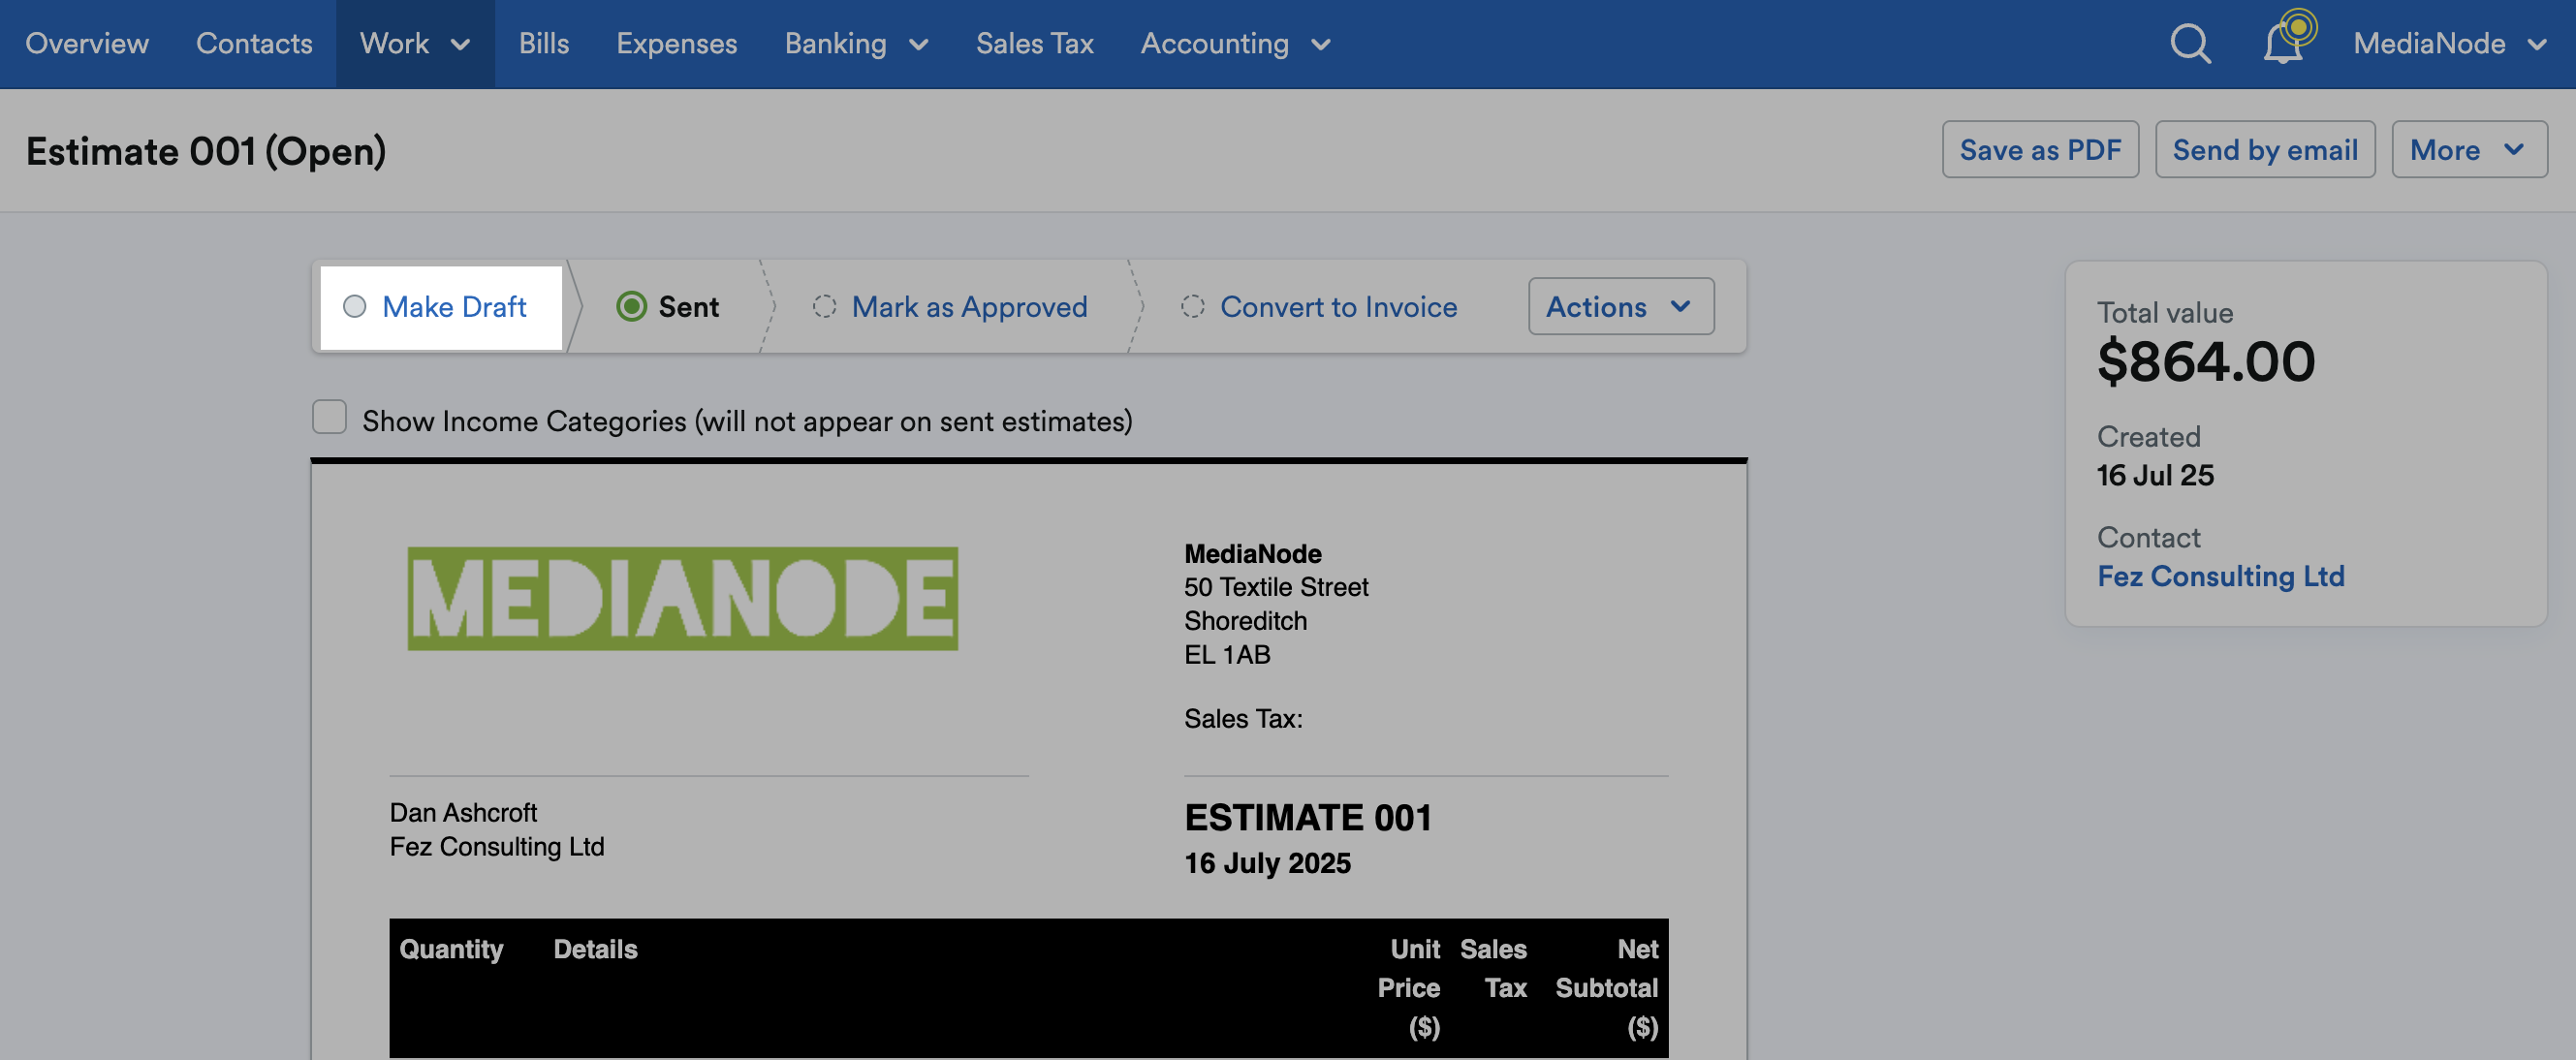Image resolution: width=2576 pixels, height=1060 pixels.
Task: Click the Quantity column header
Action: [451, 949]
